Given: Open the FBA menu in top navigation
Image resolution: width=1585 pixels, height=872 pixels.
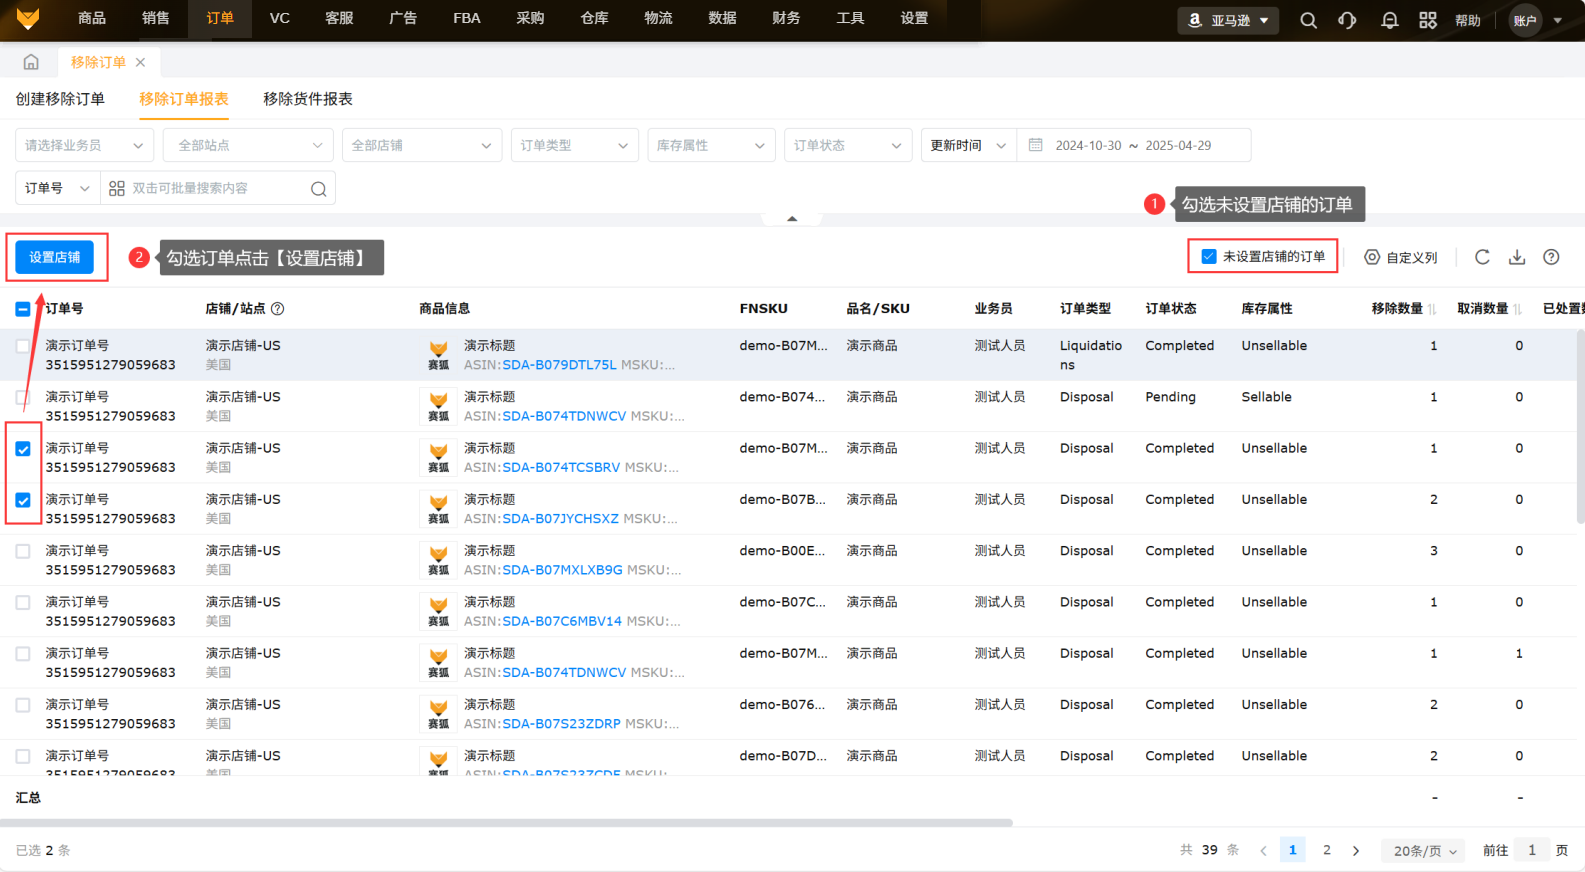Looking at the screenshot, I should (467, 18).
